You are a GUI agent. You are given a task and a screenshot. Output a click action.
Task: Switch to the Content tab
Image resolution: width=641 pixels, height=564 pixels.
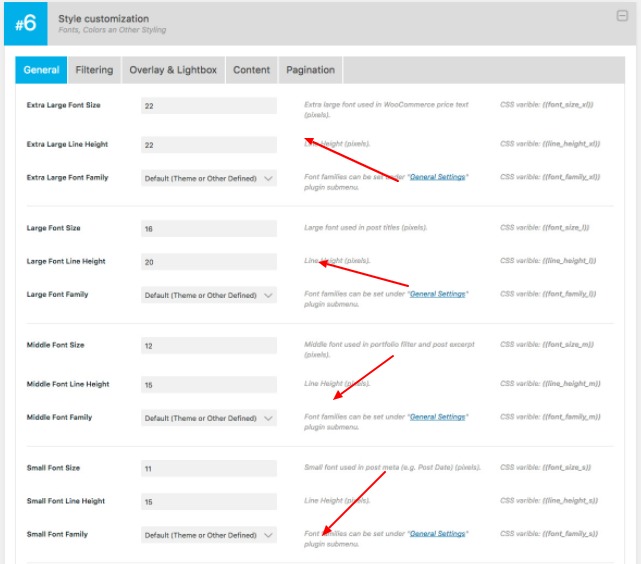coord(251,70)
